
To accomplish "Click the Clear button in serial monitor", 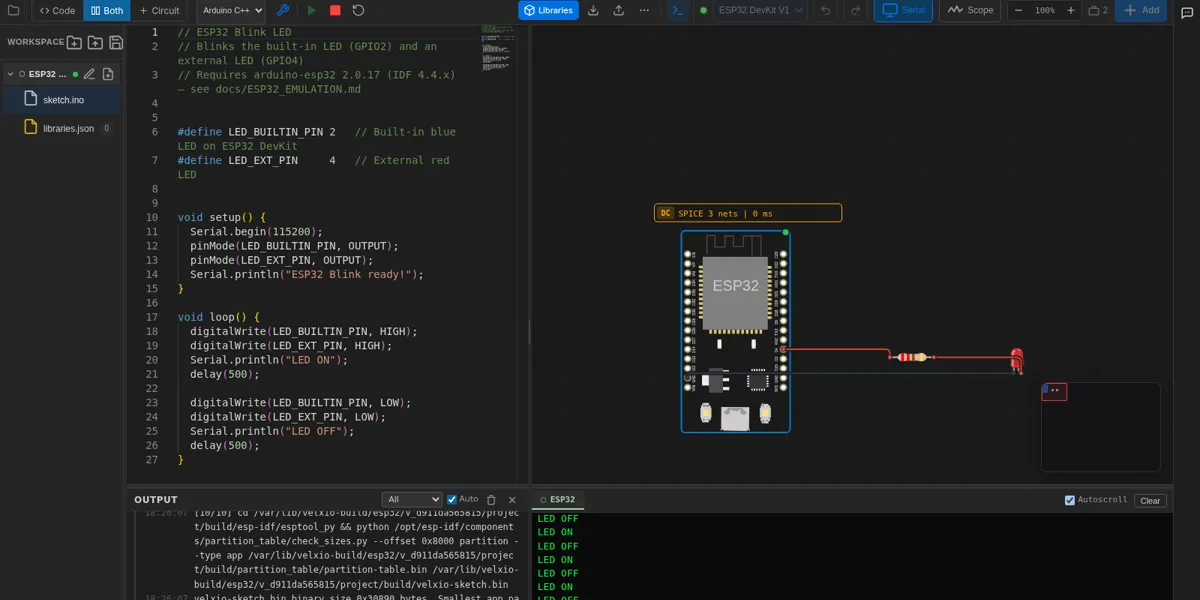I will (1150, 500).
